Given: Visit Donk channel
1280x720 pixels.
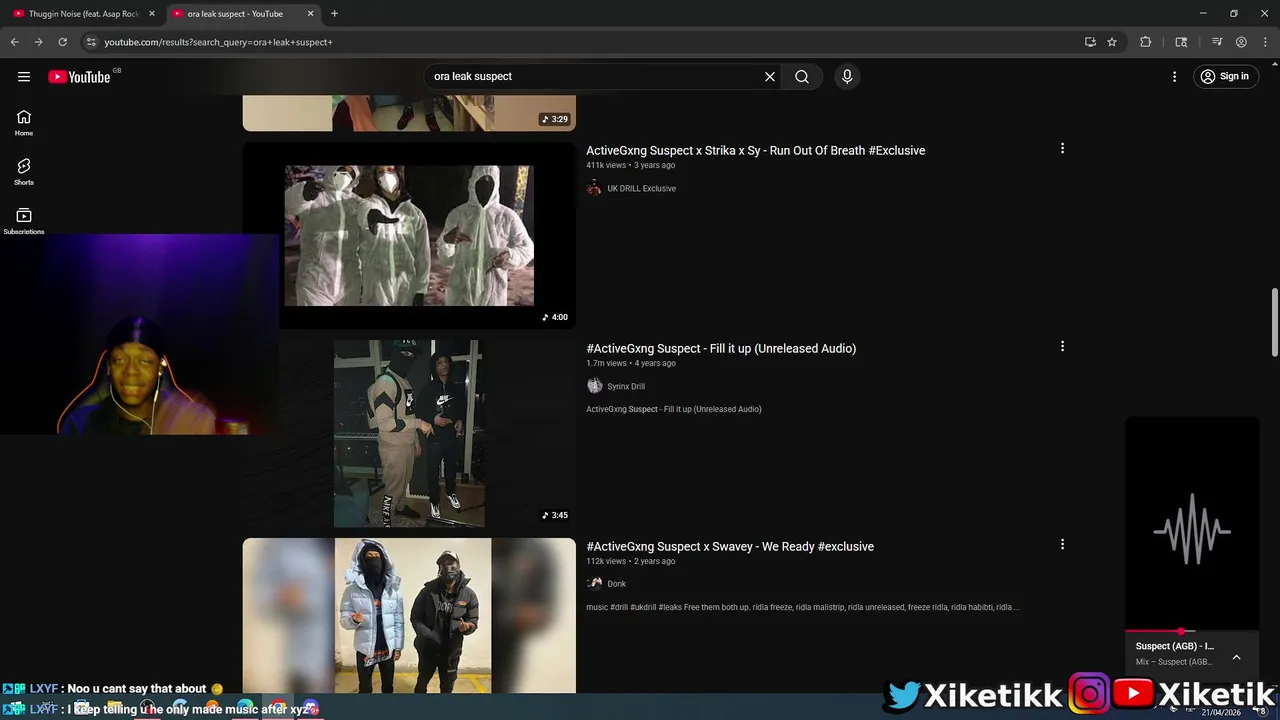Looking at the screenshot, I should tap(616, 584).
